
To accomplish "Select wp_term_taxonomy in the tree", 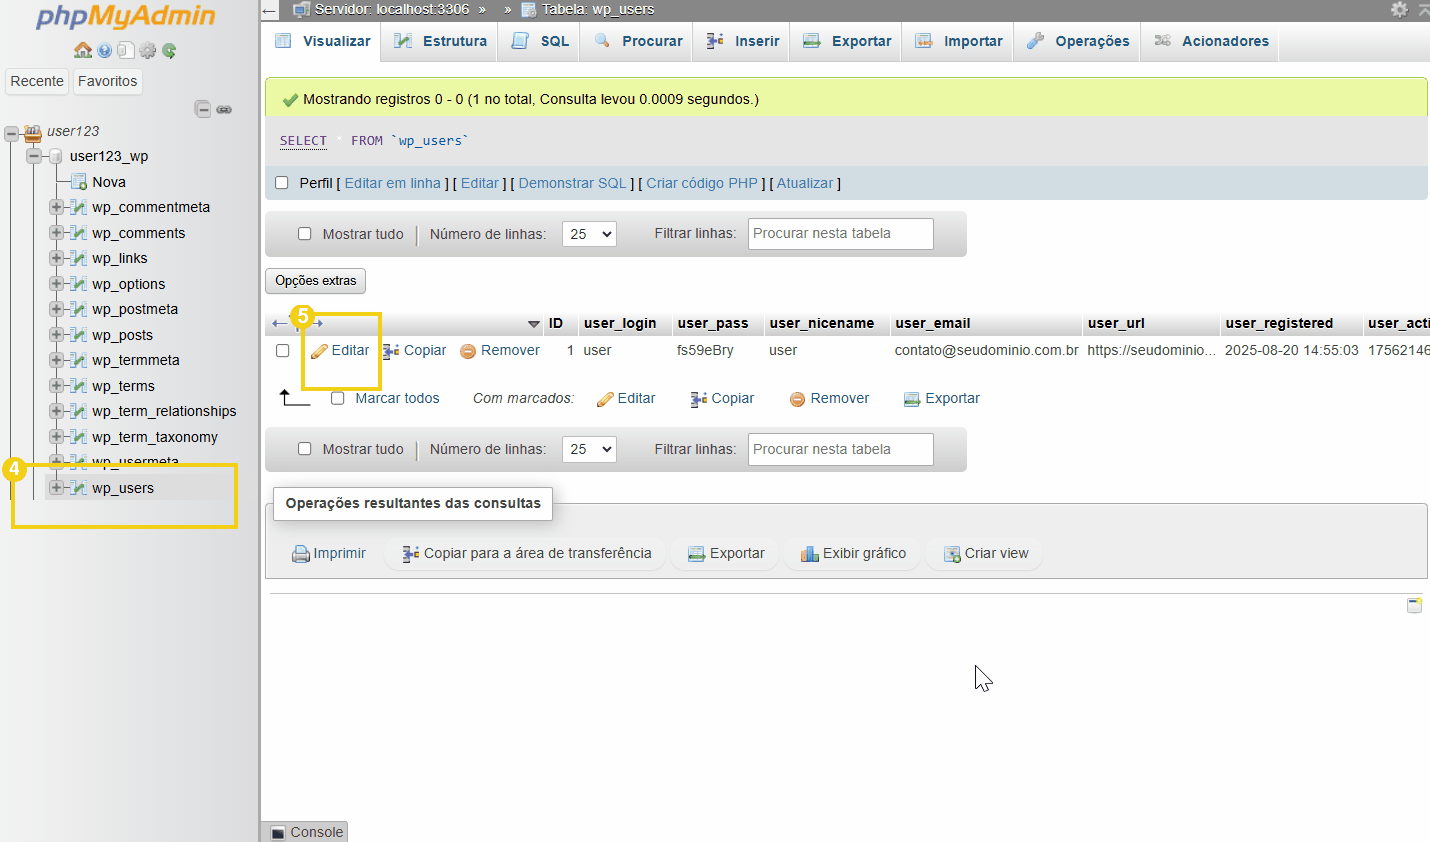I will [x=155, y=437].
